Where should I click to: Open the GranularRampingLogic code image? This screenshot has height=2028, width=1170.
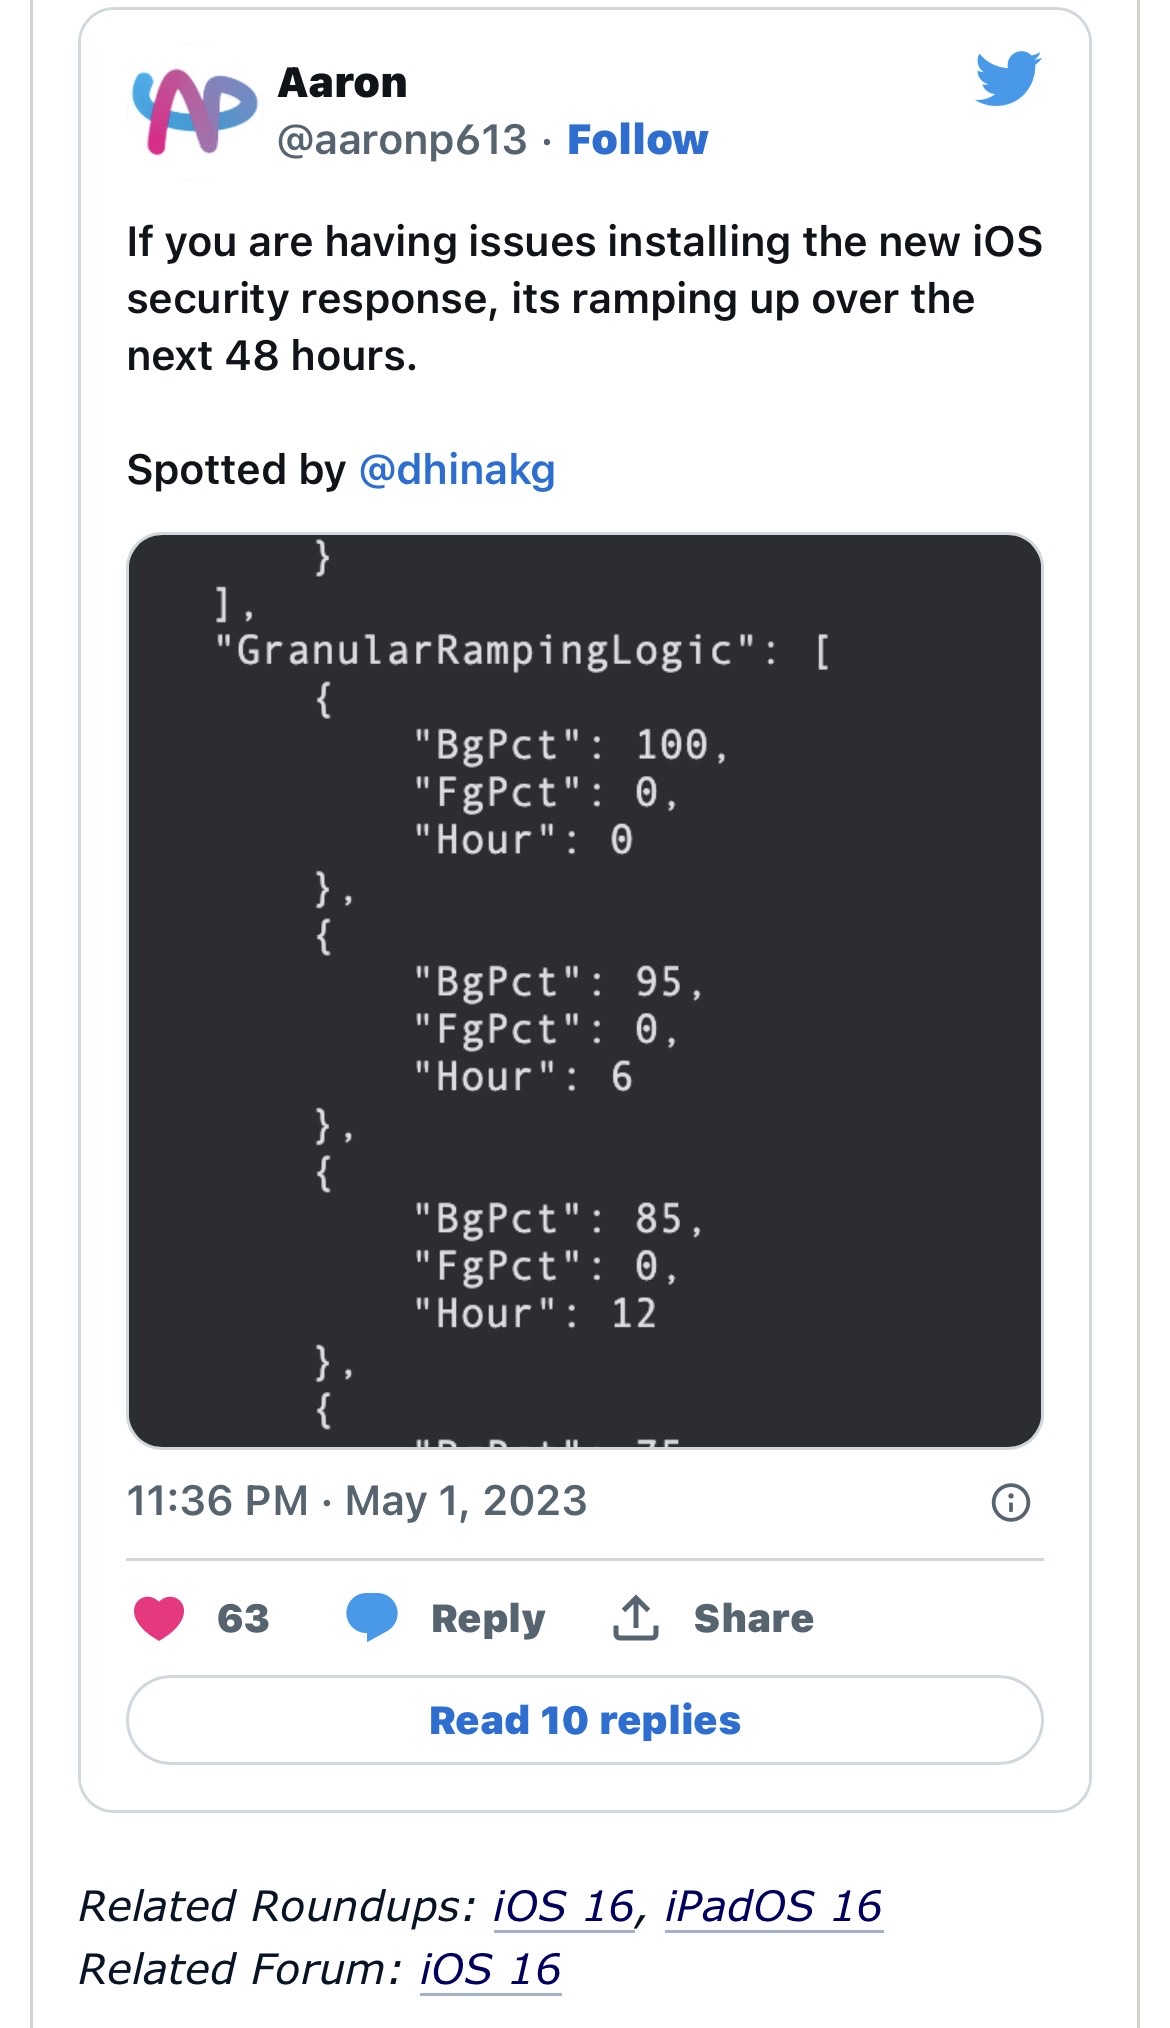pos(585,990)
